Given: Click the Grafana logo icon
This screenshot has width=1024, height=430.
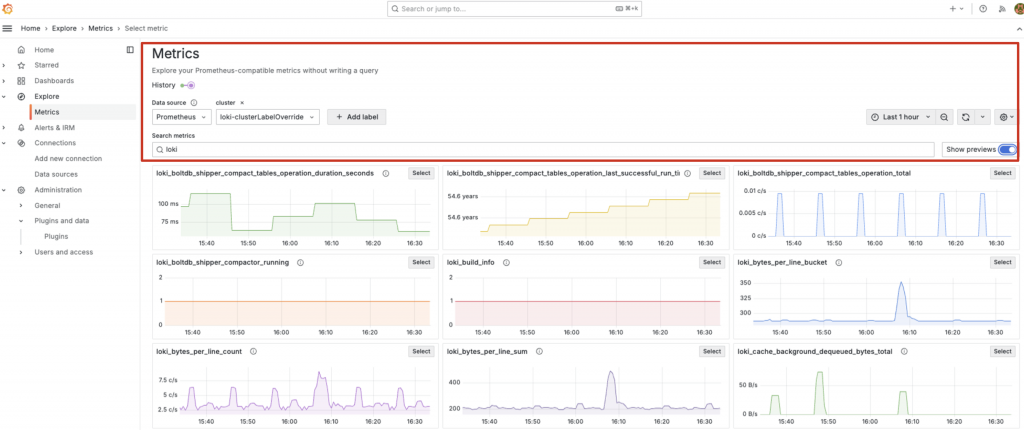Looking at the screenshot, I should [x=7, y=8].
